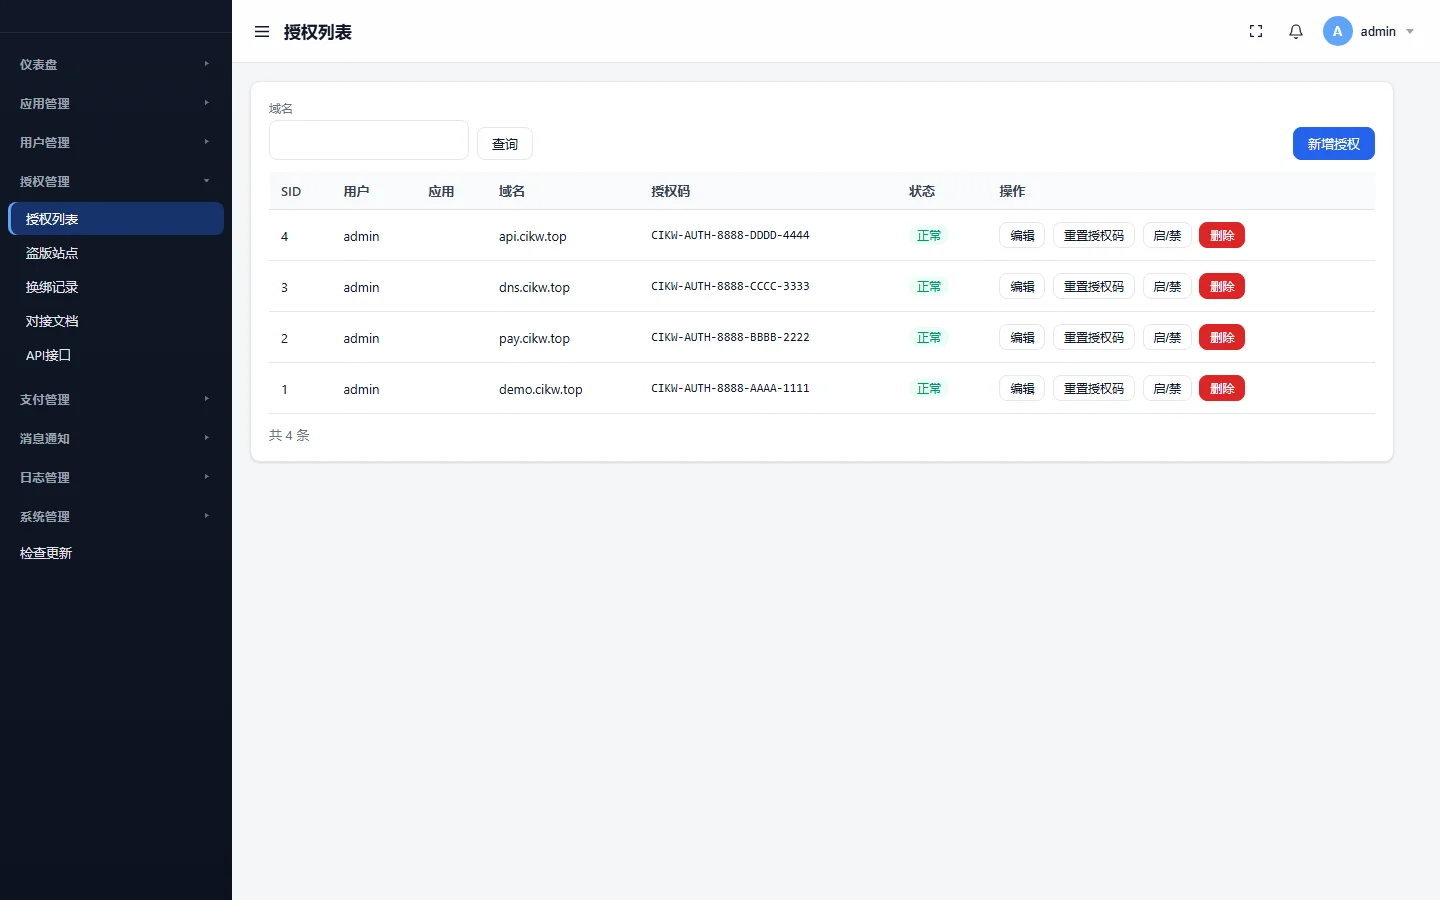
Task: Click the 共 4 条 total count text
Action: 289,435
